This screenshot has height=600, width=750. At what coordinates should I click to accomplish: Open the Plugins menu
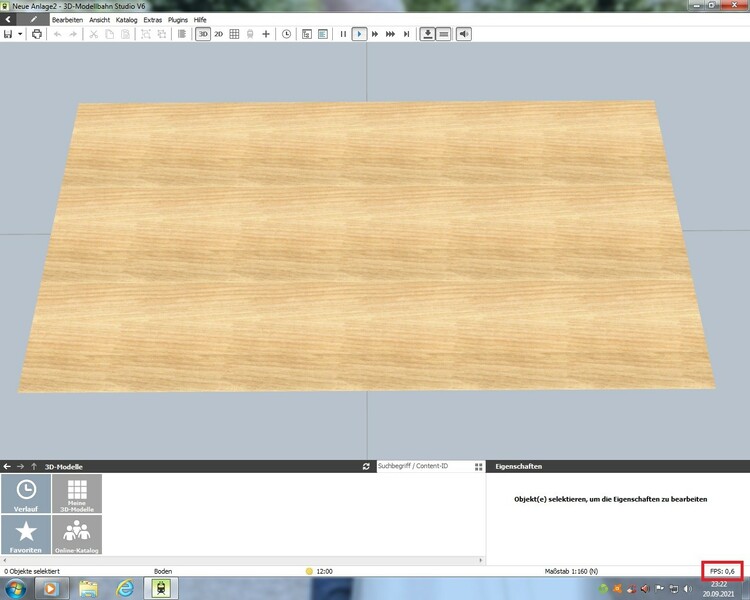click(177, 20)
